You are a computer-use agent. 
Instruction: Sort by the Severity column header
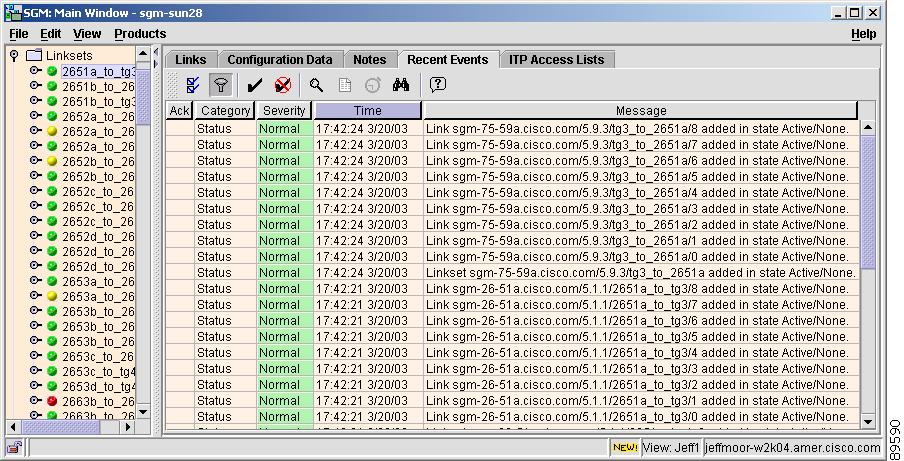pos(284,111)
